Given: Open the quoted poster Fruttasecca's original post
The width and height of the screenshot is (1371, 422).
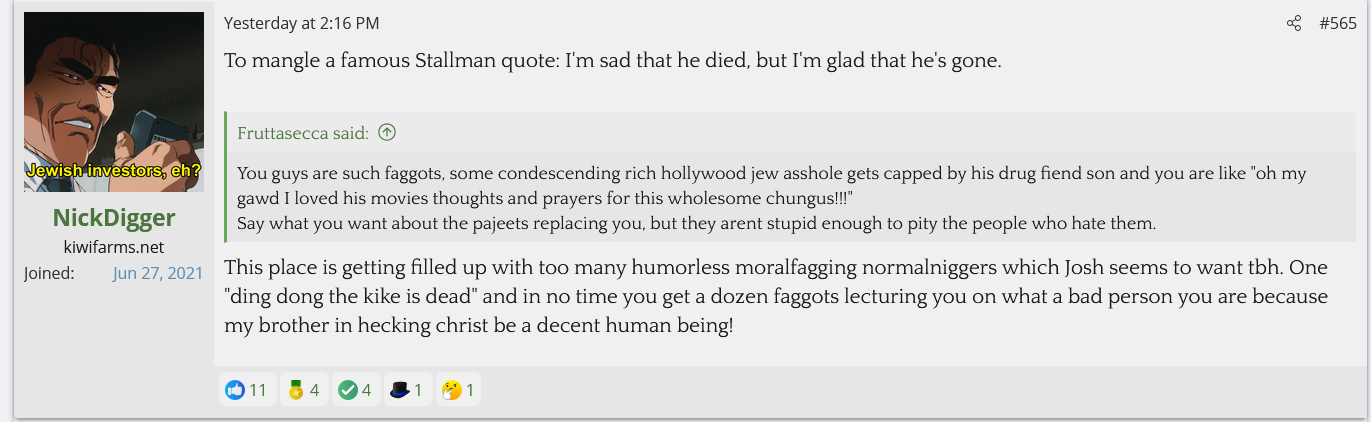Looking at the screenshot, I should pos(303,133).
